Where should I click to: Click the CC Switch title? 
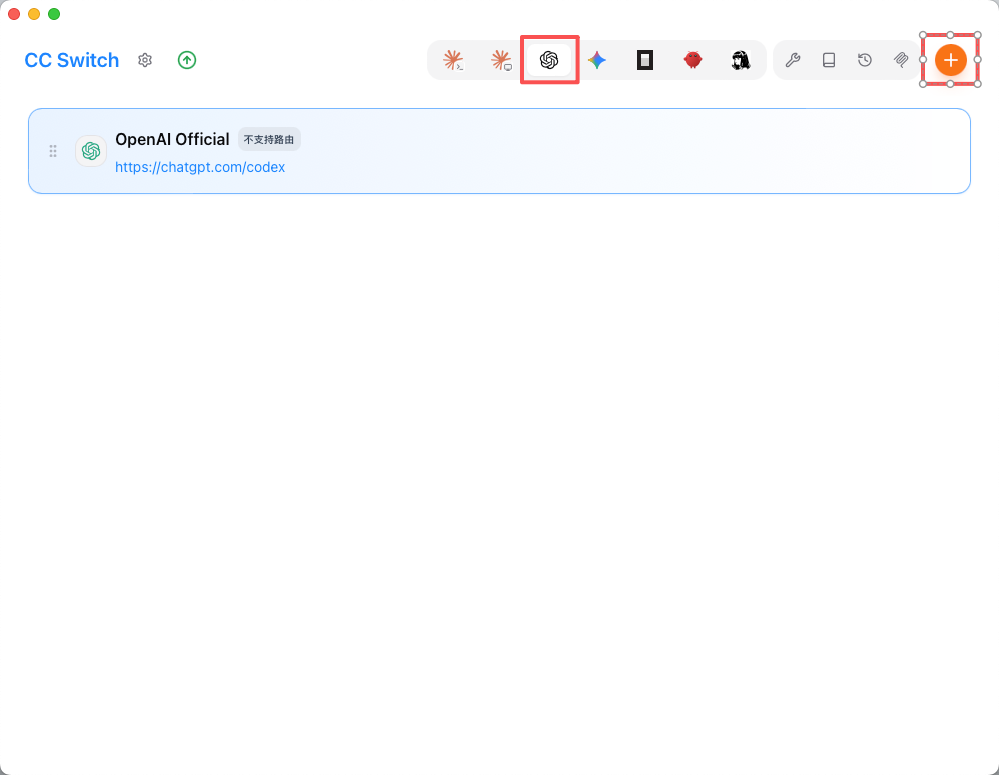point(72,60)
